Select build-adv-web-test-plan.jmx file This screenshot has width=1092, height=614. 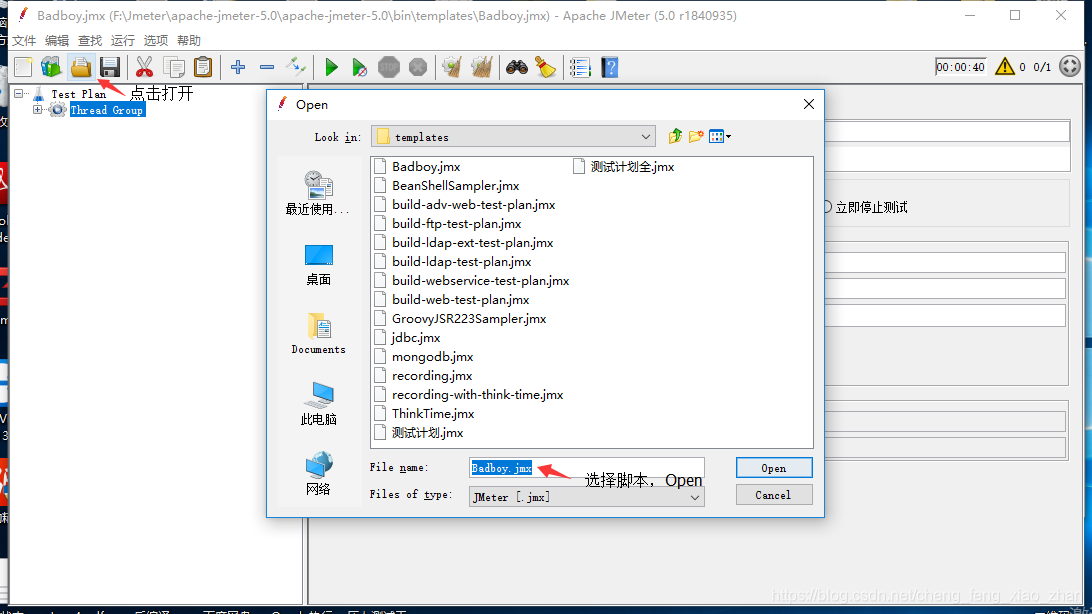tap(465, 205)
